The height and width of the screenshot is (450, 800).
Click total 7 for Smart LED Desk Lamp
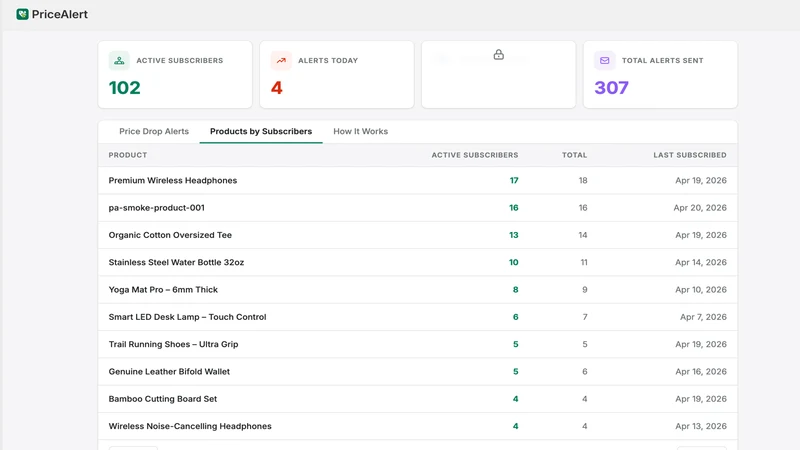point(585,317)
